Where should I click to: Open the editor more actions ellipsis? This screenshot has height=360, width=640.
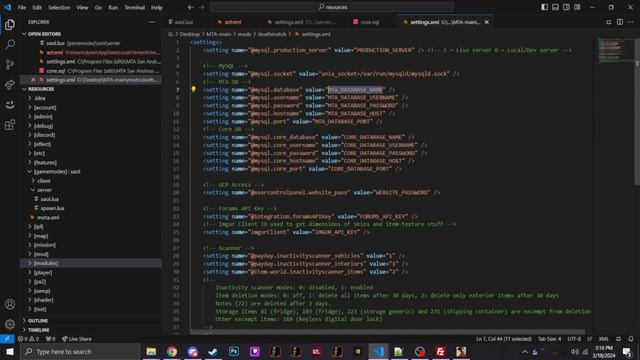point(631,22)
